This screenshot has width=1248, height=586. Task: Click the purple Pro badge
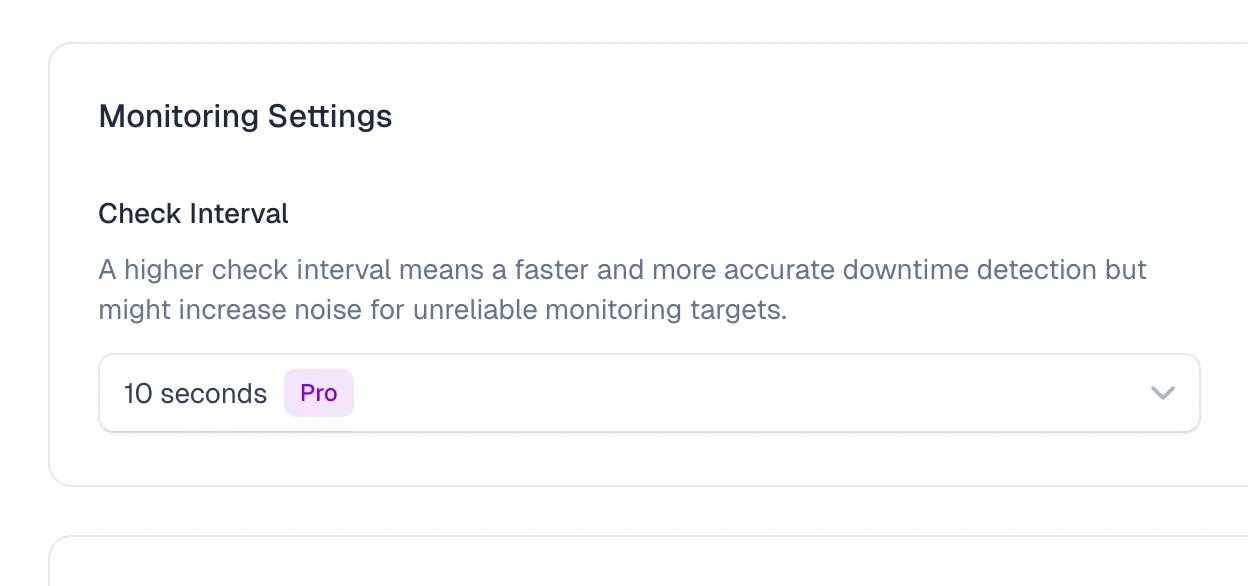(x=319, y=393)
